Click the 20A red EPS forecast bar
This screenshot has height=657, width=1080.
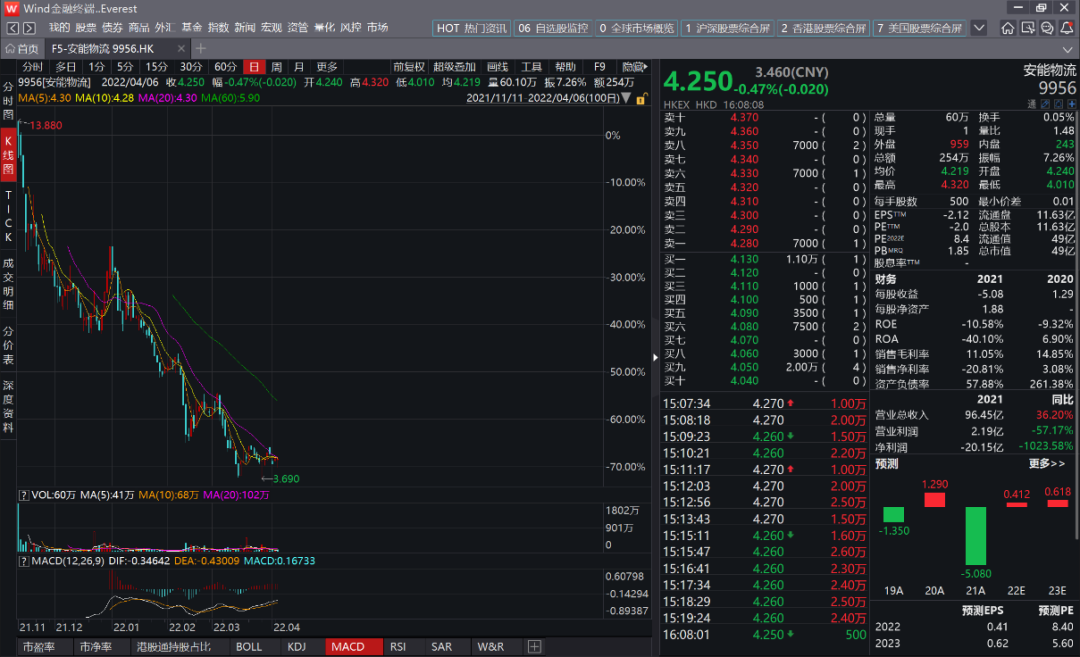(x=934, y=500)
